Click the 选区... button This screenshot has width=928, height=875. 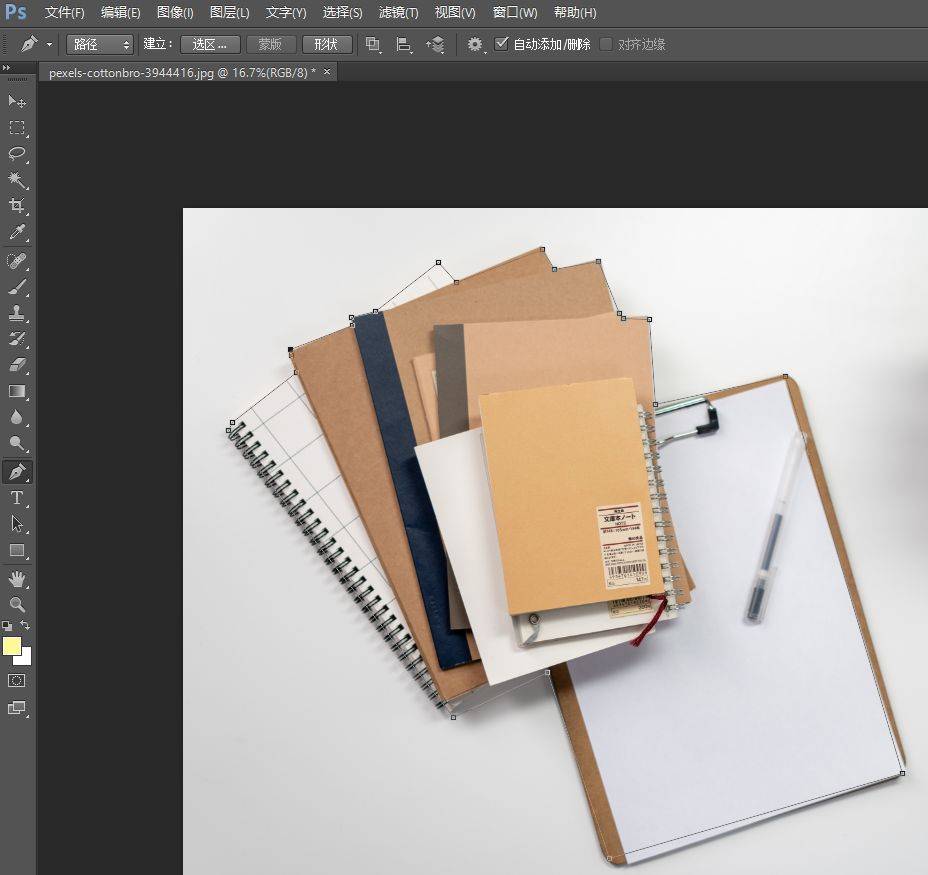tap(210, 44)
